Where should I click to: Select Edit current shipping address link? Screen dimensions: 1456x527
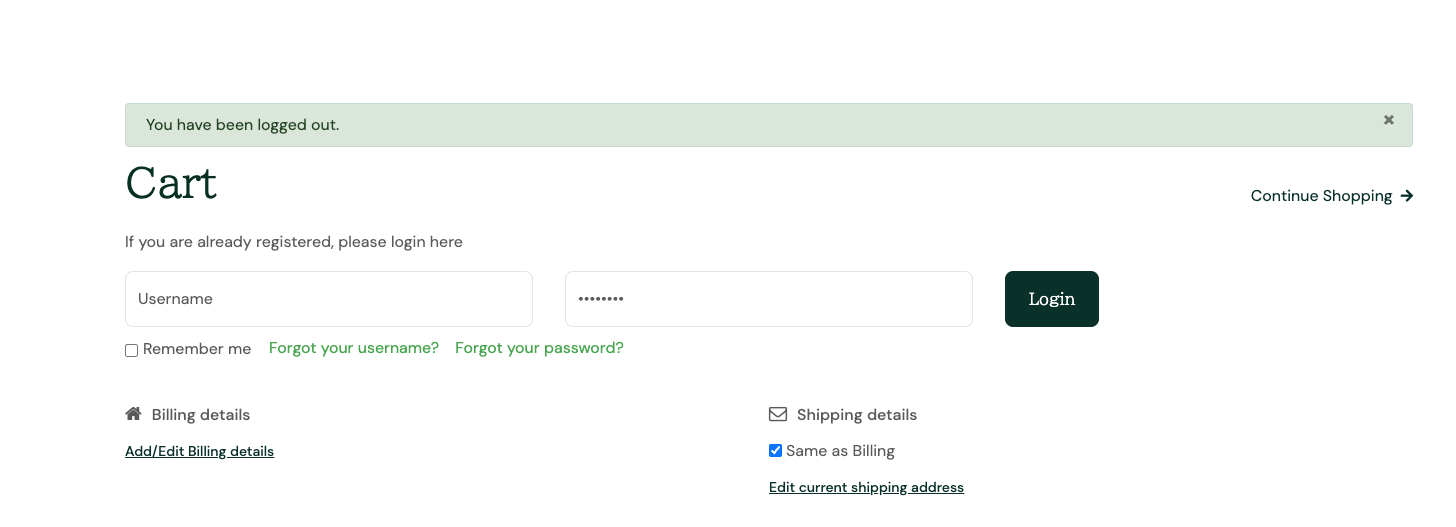[x=866, y=488]
